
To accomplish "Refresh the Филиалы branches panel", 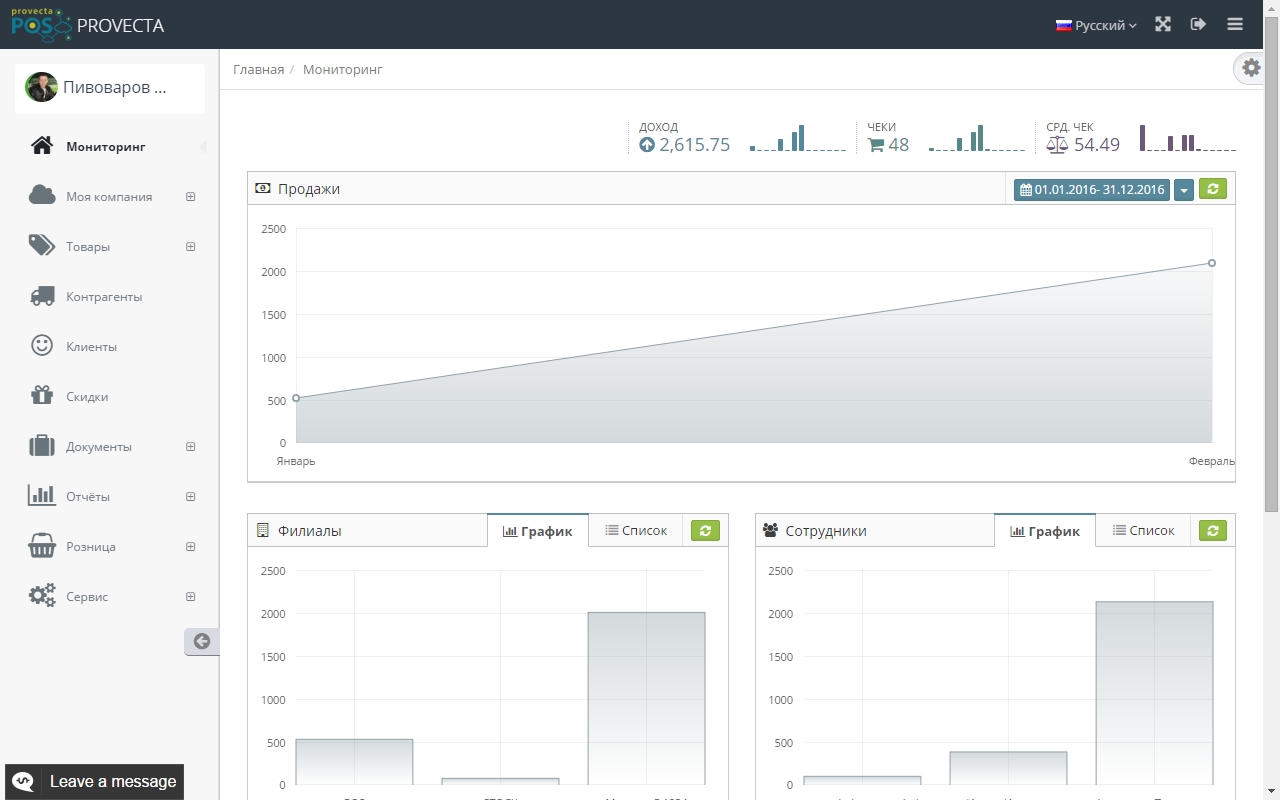I will click(705, 531).
